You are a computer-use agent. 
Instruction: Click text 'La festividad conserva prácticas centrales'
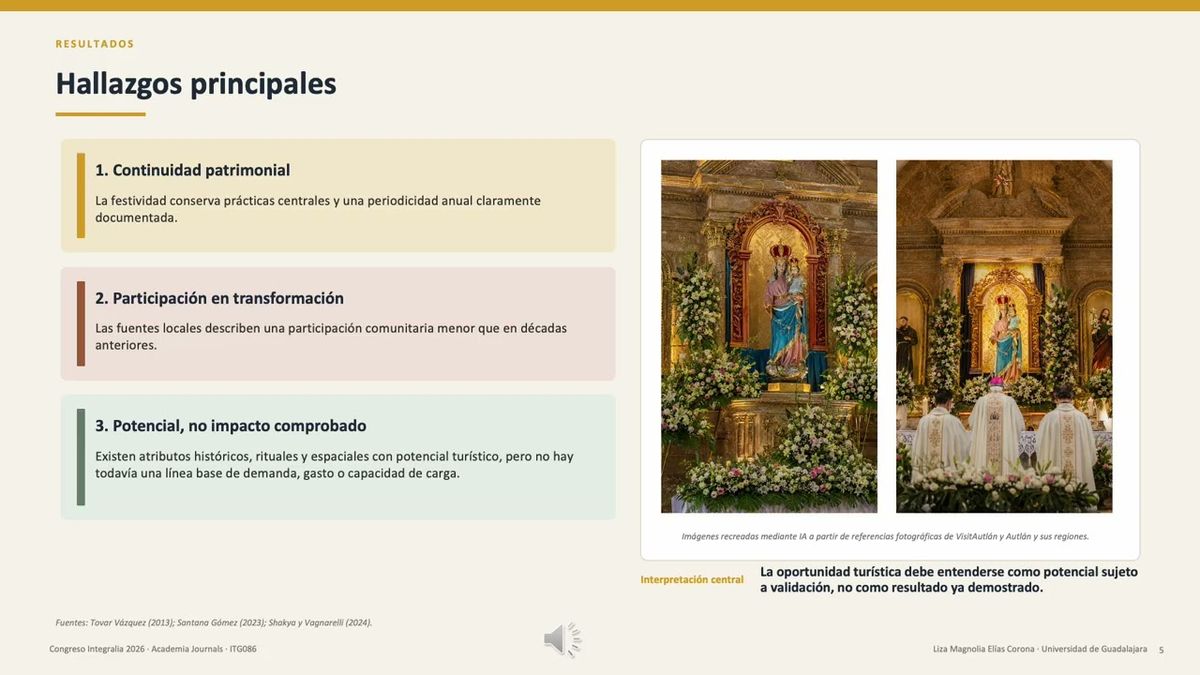pos(212,200)
